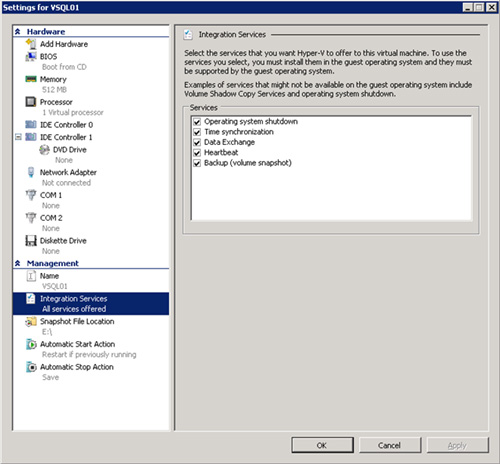
Task: Click the Processor icon
Action: click(x=31, y=102)
